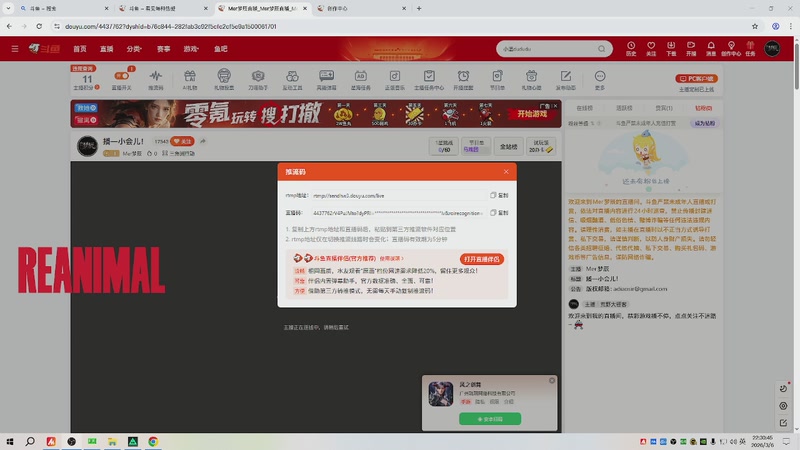
Task: Copy the rtmp address
Action: click(499, 195)
